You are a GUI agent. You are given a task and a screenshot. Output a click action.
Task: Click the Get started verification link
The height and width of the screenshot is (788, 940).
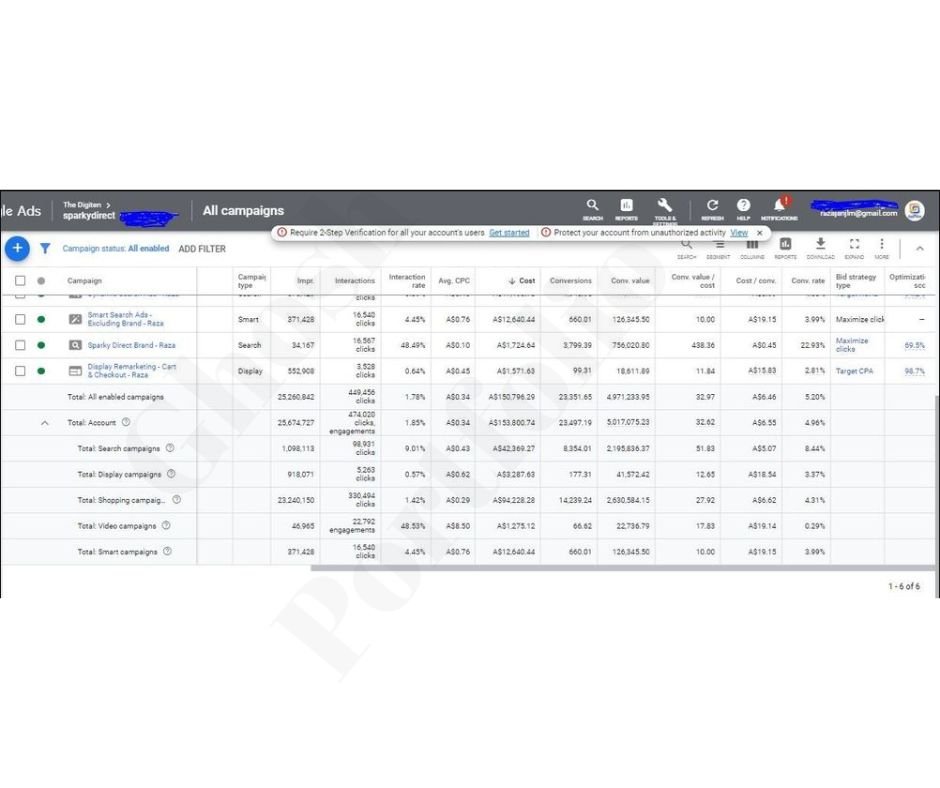509,233
